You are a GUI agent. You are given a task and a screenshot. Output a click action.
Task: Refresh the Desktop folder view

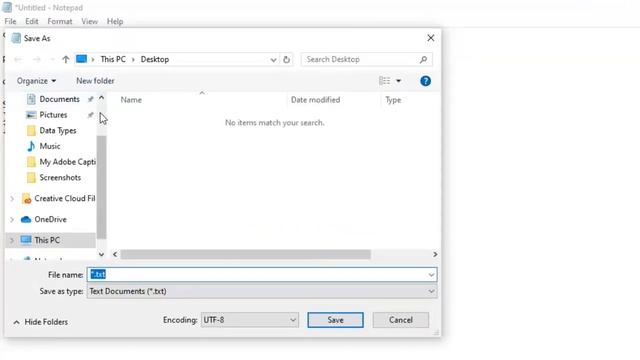point(287,60)
